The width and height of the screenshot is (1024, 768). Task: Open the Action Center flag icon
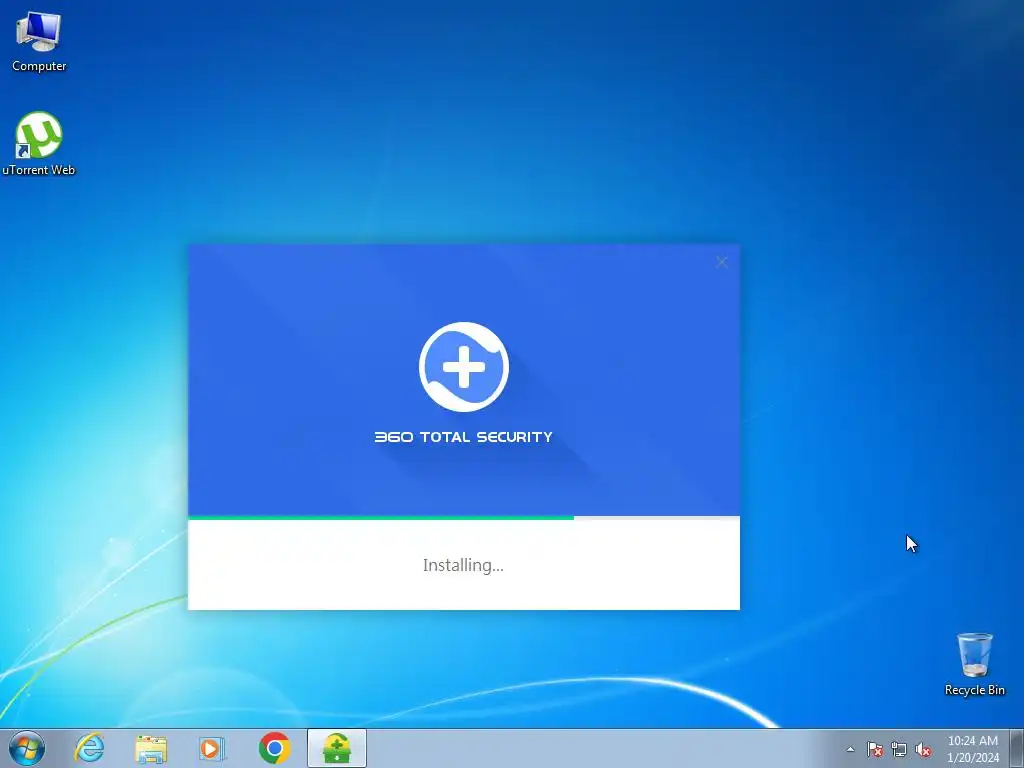coord(875,749)
